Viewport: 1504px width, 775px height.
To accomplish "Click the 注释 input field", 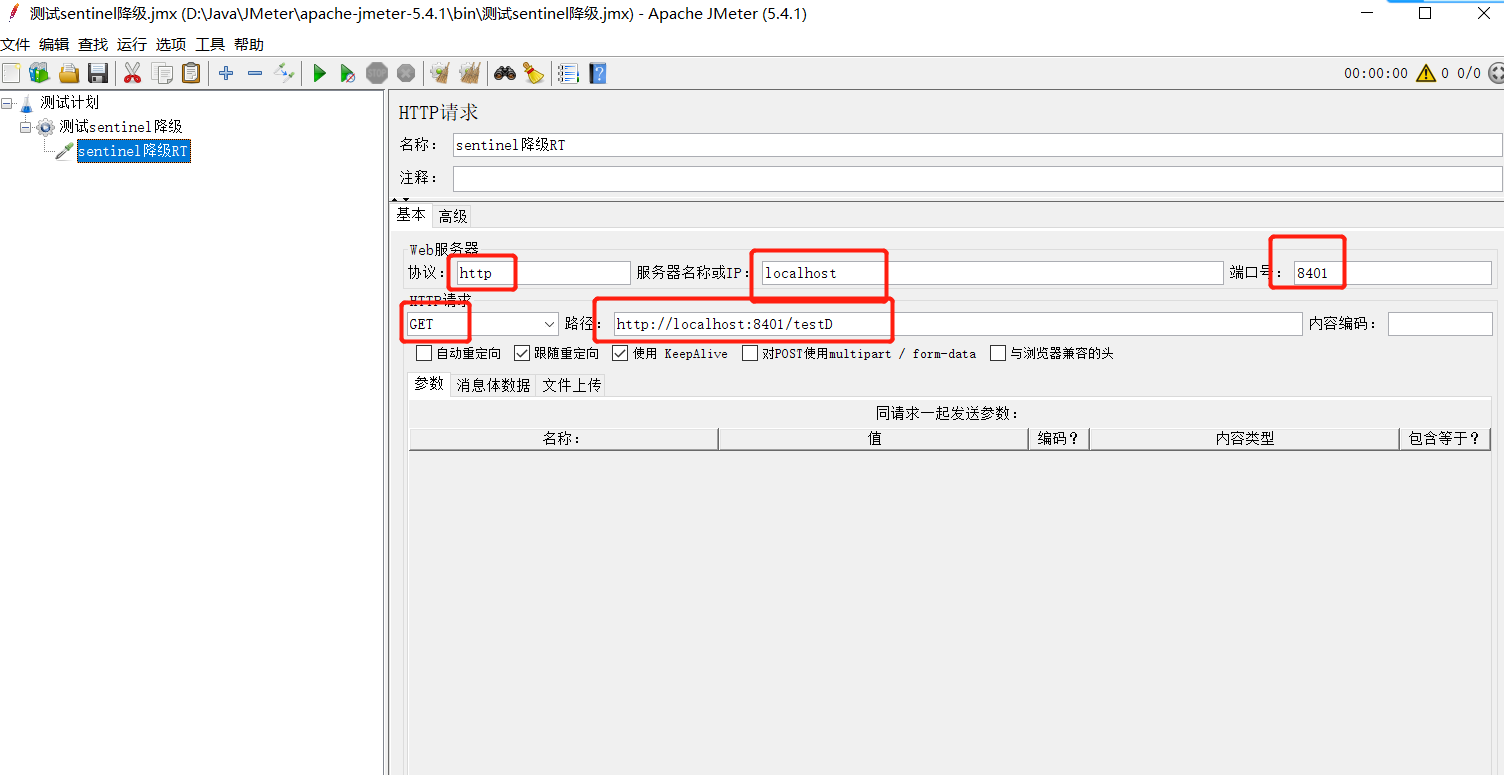I will pos(977,178).
